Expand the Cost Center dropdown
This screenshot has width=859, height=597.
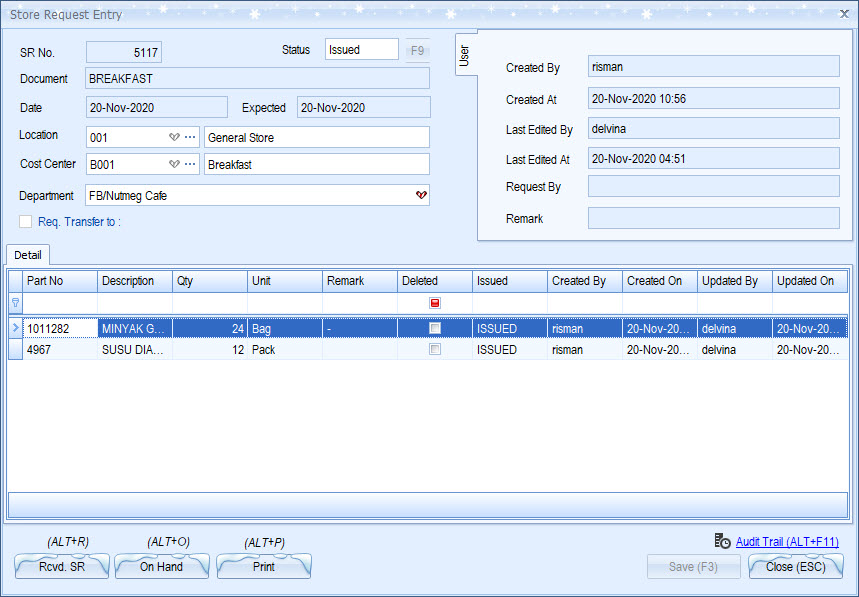173,164
